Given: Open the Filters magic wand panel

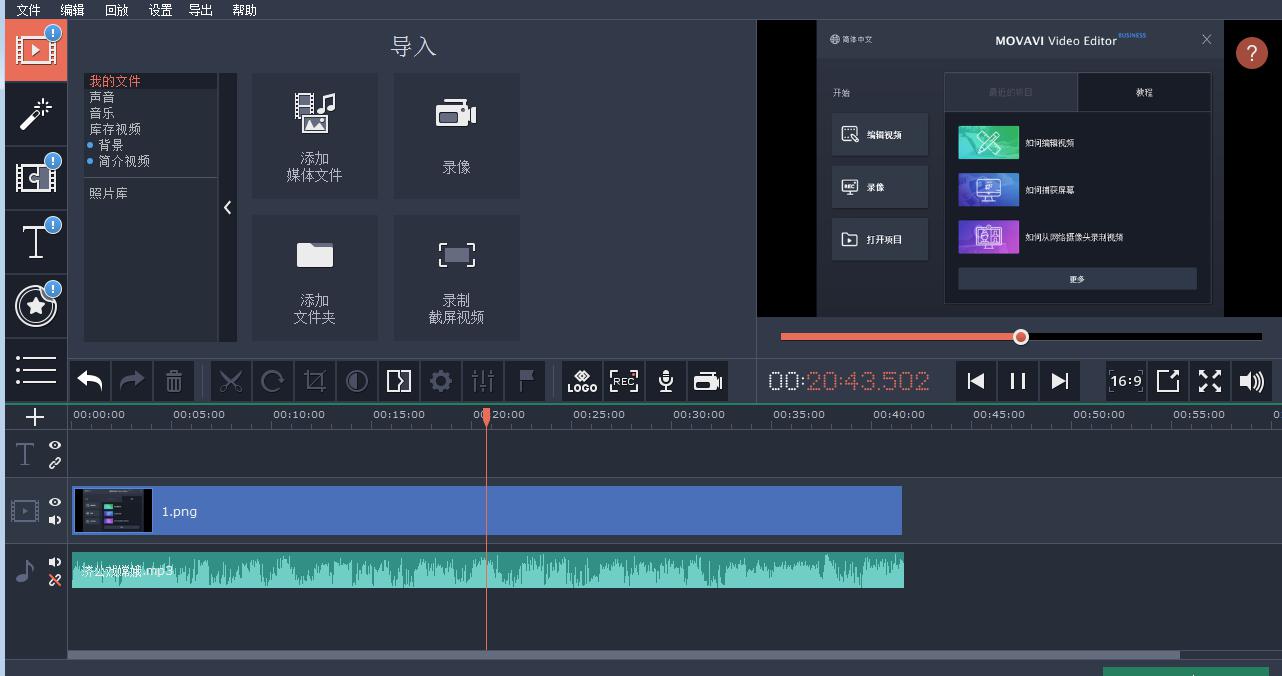Looking at the screenshot, I should tap(36, 113).
